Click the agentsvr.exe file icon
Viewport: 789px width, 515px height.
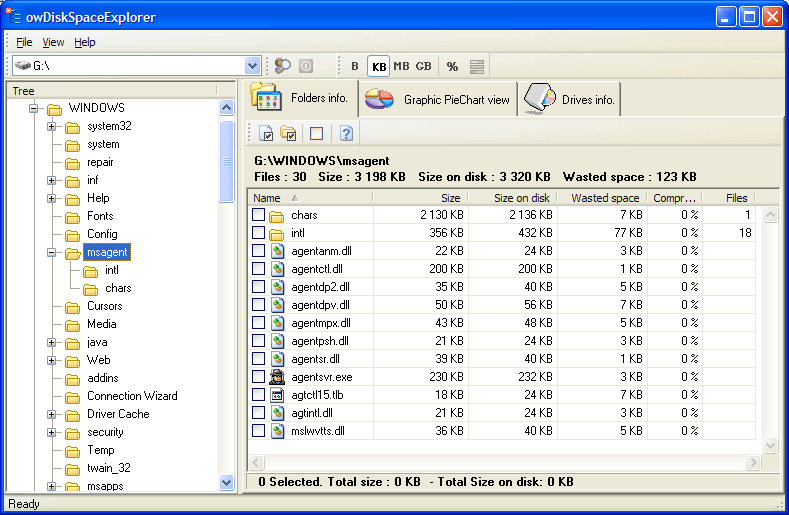277,377
